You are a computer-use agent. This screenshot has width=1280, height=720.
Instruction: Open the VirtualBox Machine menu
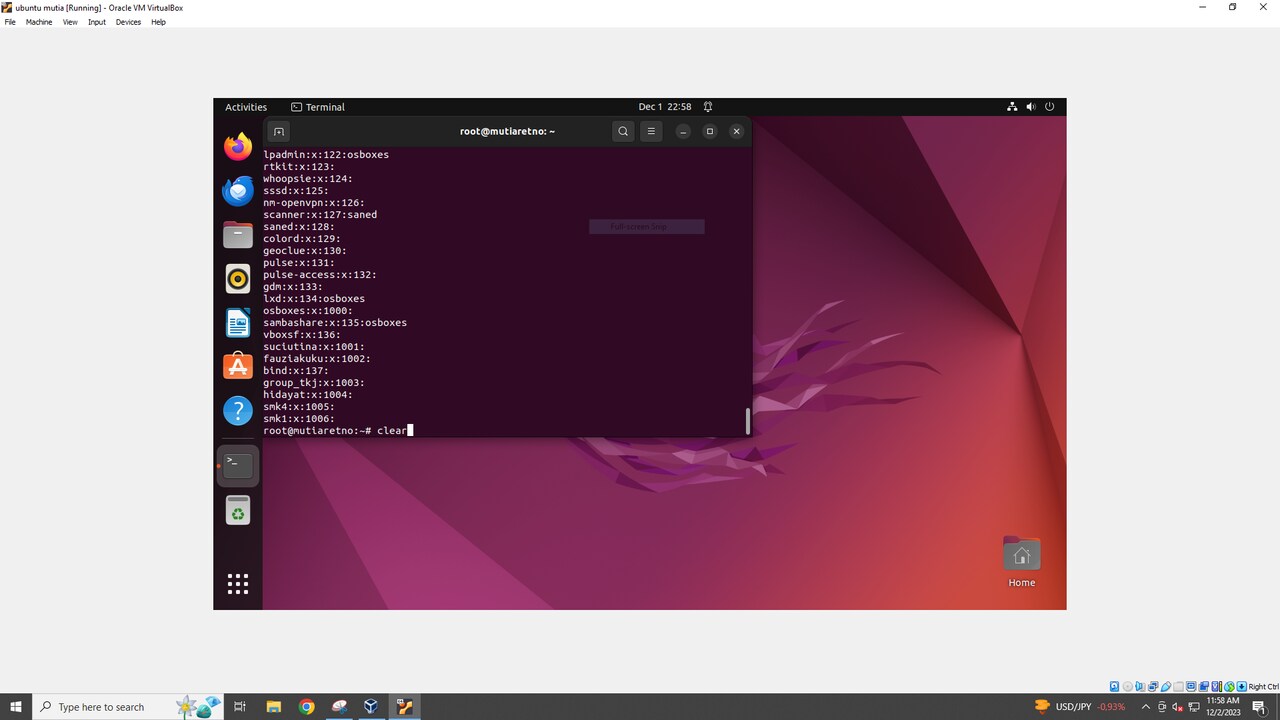39,22
